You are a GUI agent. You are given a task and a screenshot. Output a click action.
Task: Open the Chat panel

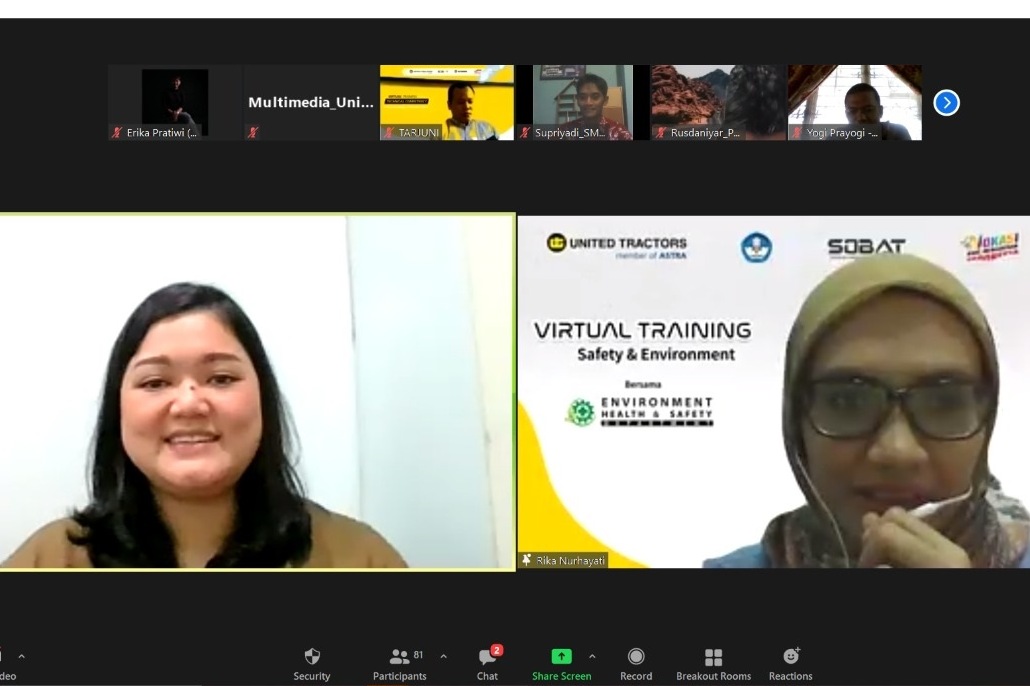coord(487,664)
